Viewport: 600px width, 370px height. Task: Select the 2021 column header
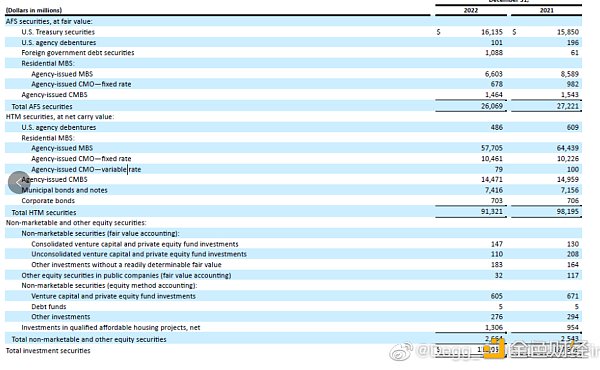(x=546, y=10)
